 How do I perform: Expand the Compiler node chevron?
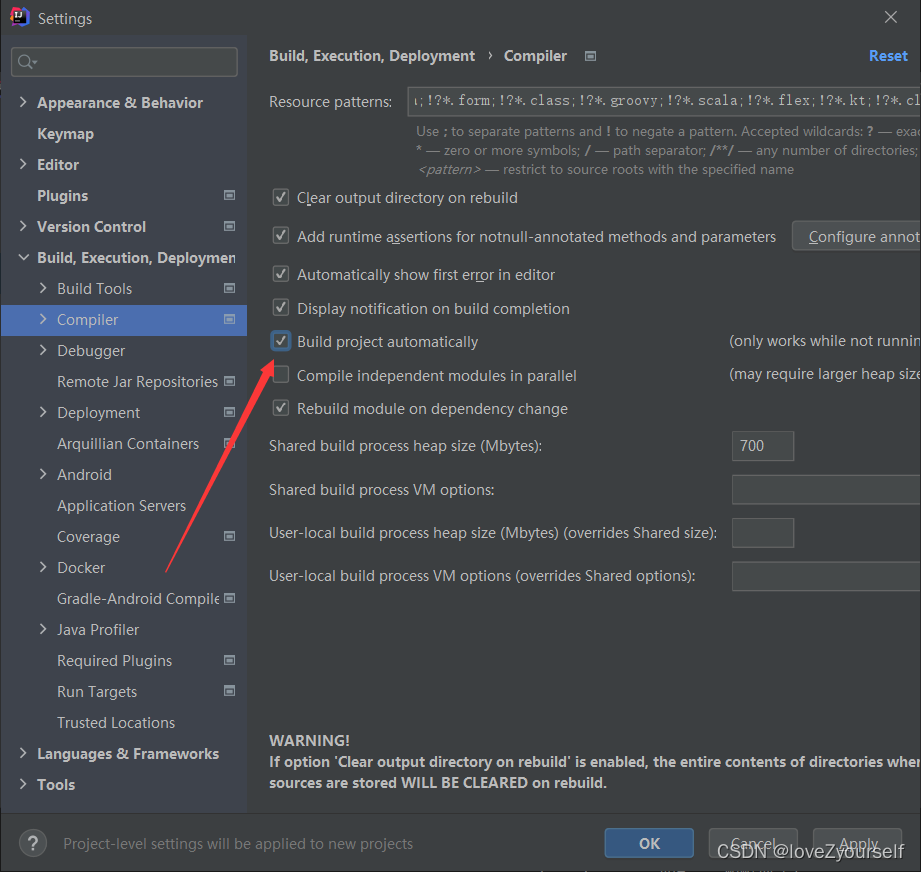coord(43,319)
